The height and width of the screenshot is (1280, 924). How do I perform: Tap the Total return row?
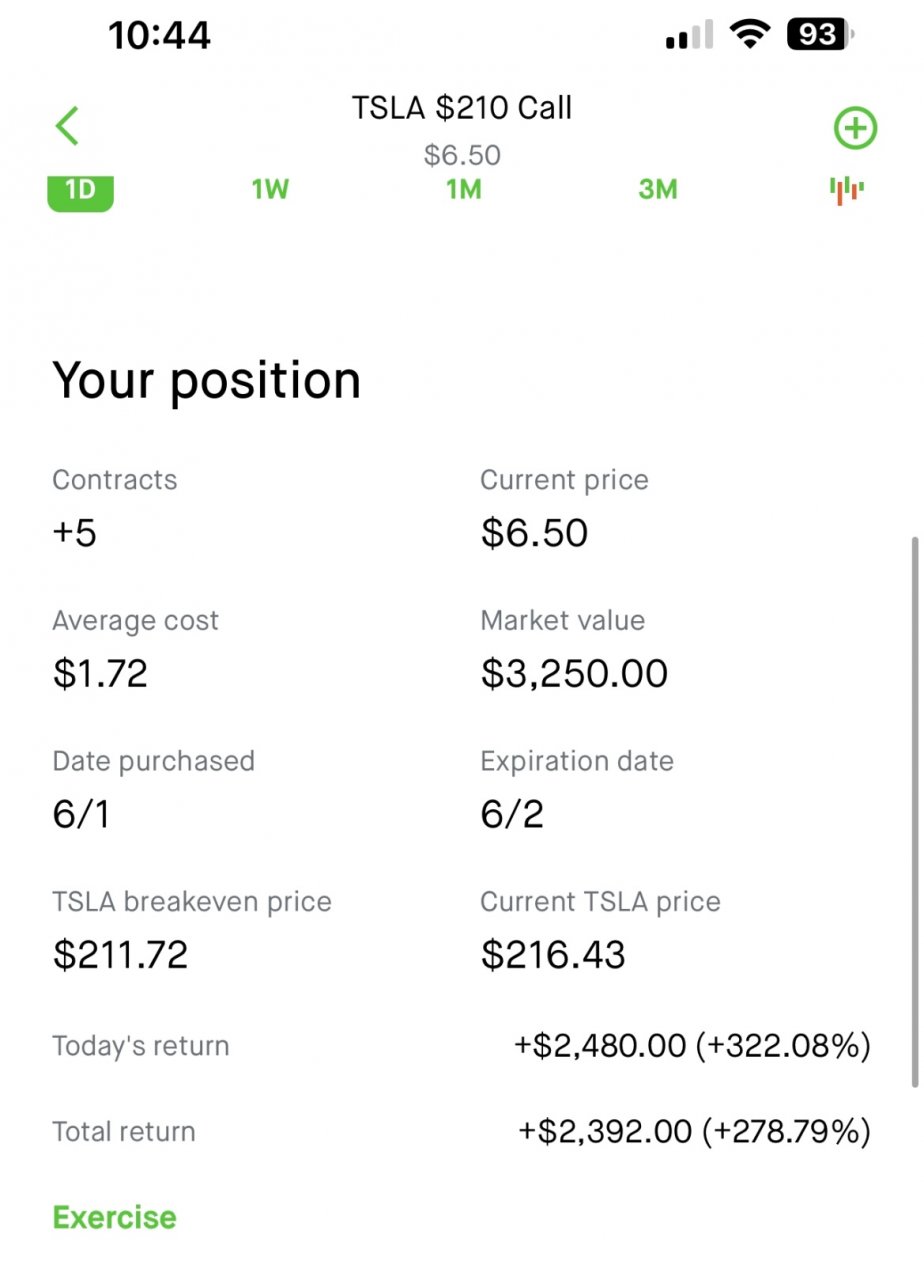click(461, 1132)
